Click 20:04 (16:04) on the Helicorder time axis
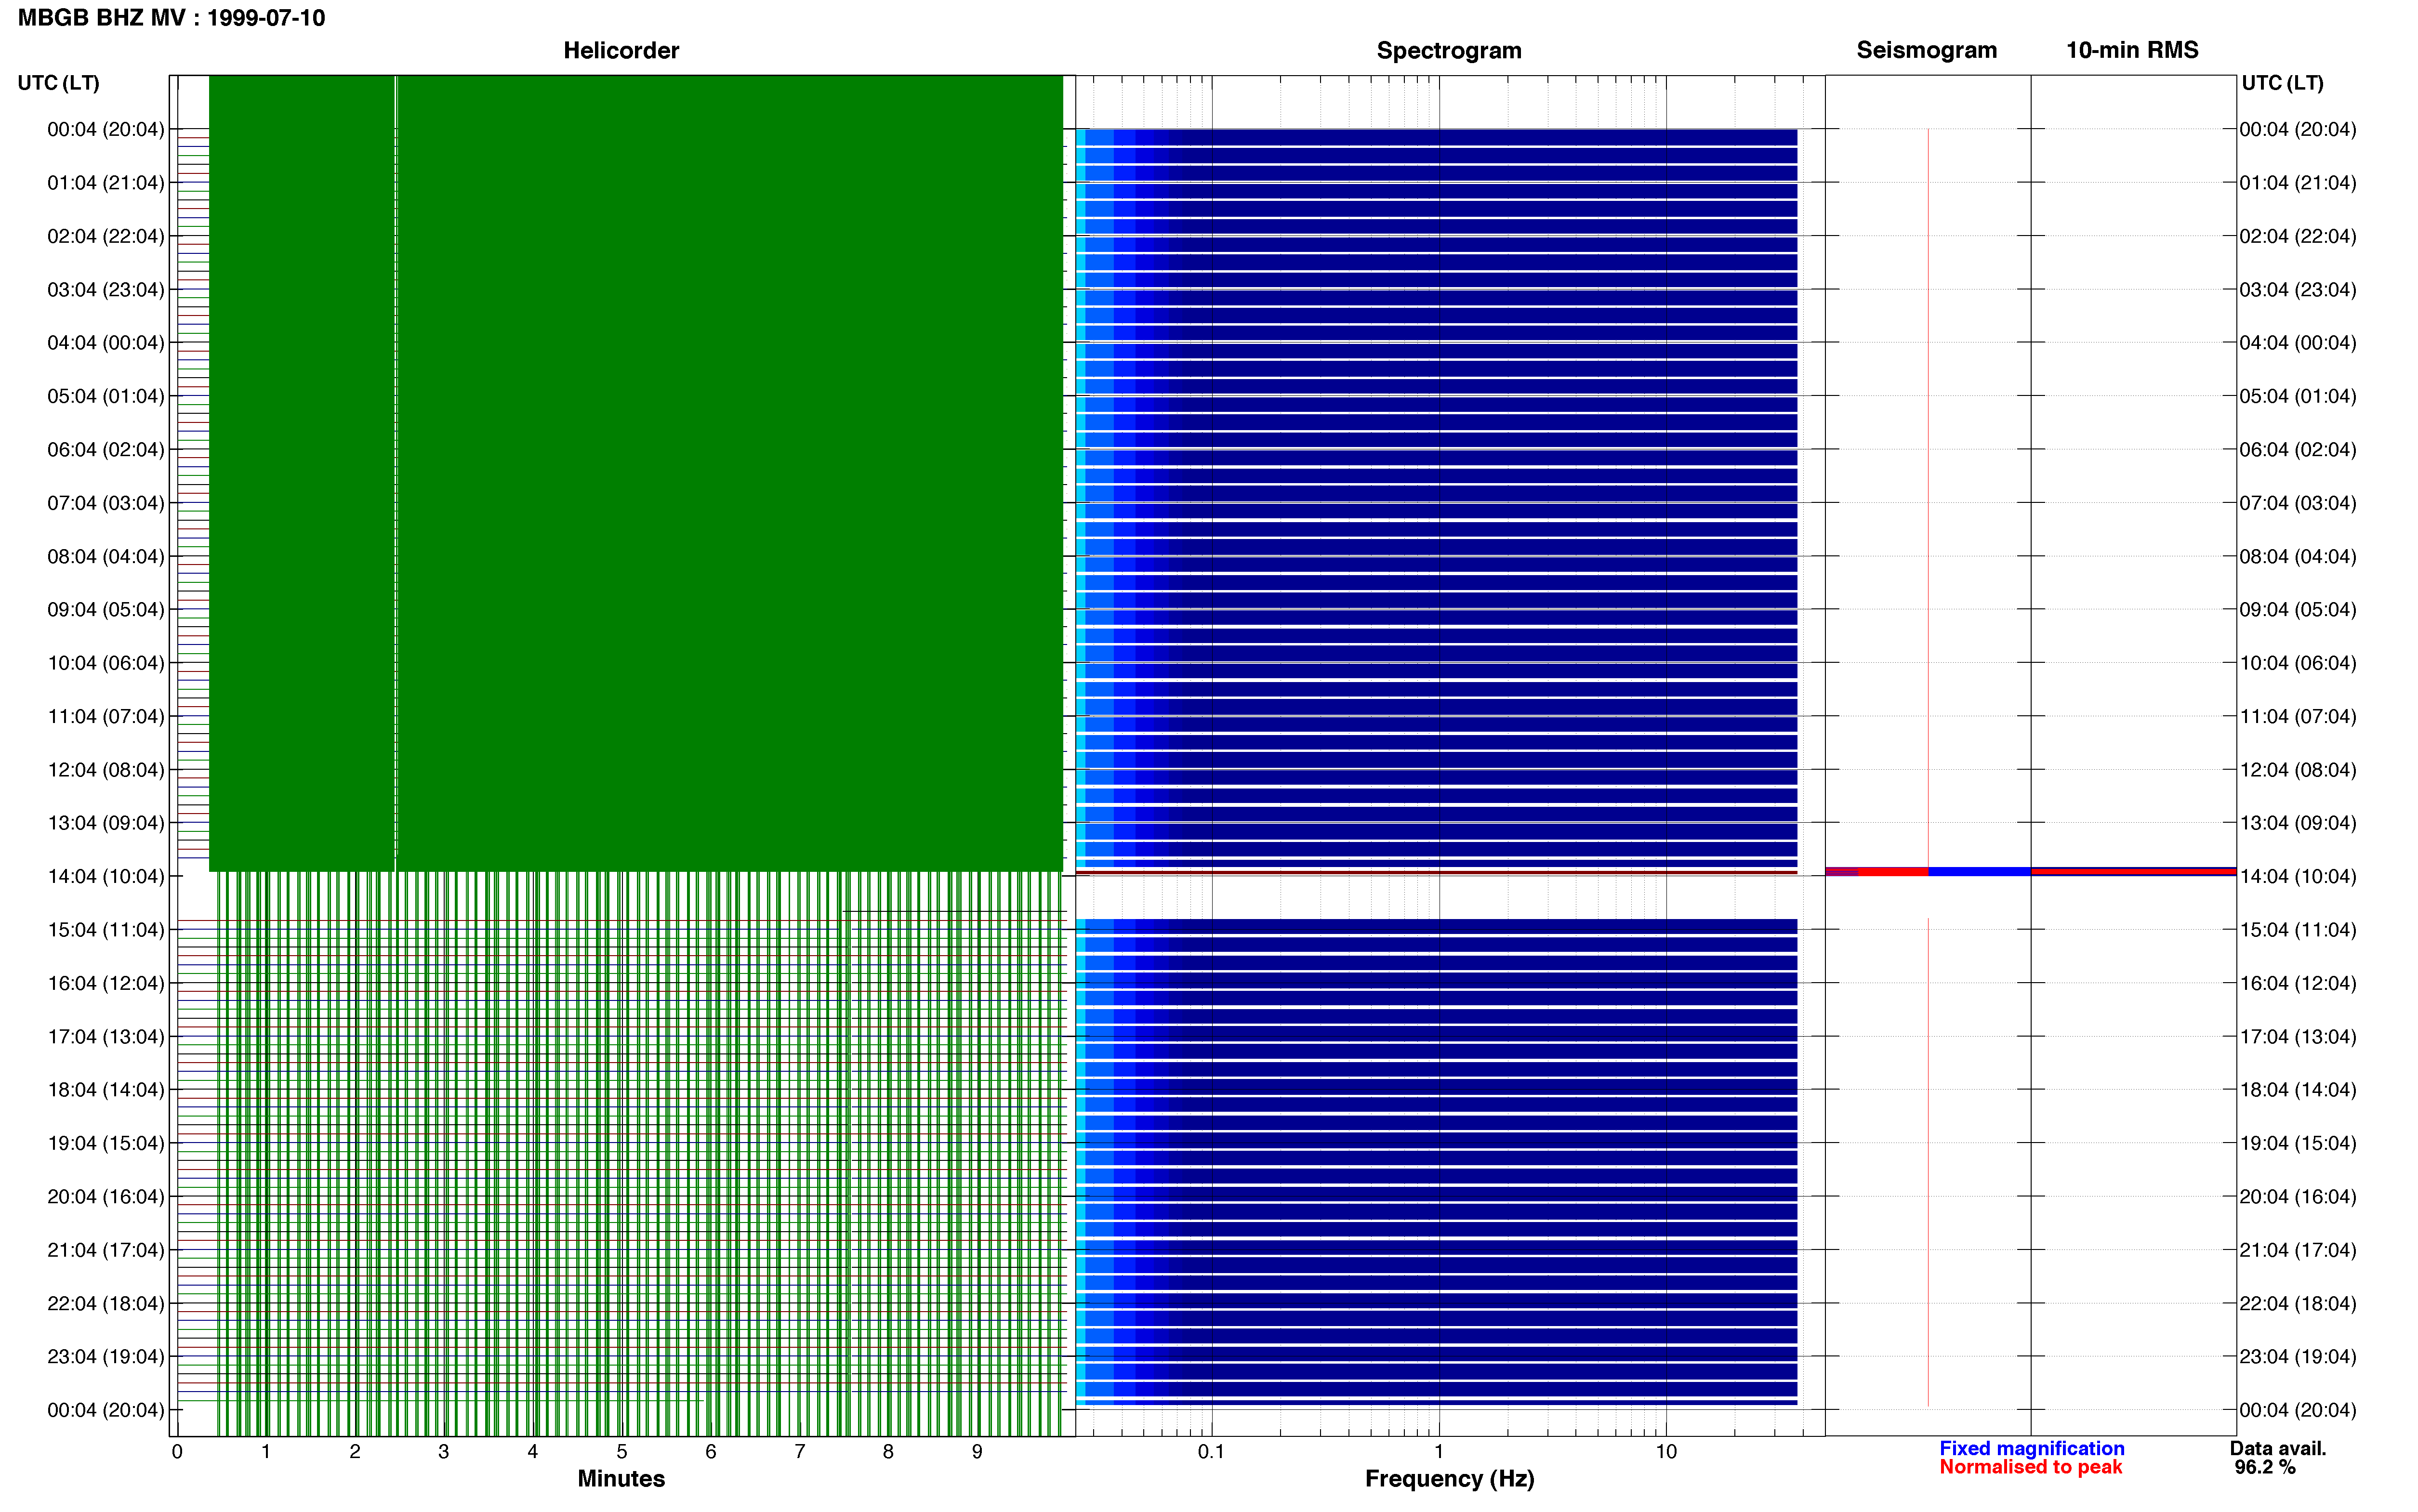Screen dimensions: 2418x1512 tap(106, 1197)
